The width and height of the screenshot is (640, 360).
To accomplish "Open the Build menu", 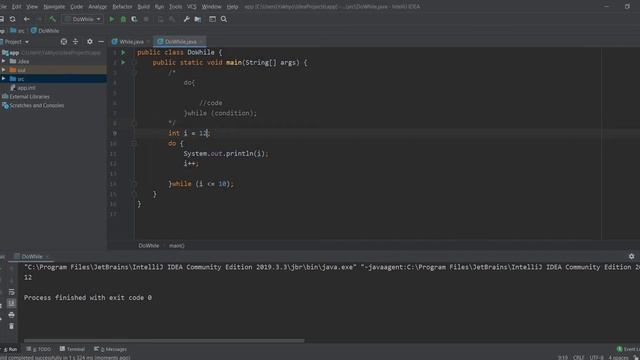I will coord(143,7).
